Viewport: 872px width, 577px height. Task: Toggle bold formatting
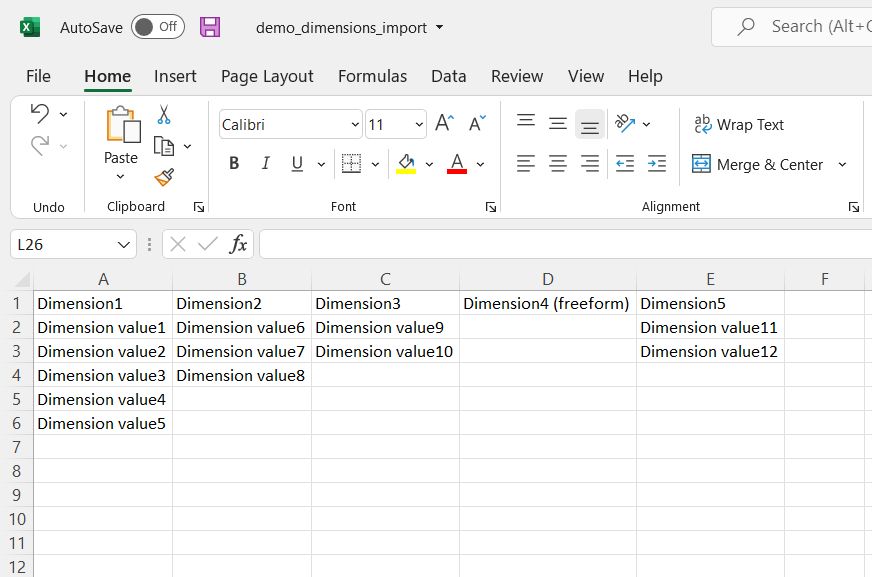pos(233,163)
